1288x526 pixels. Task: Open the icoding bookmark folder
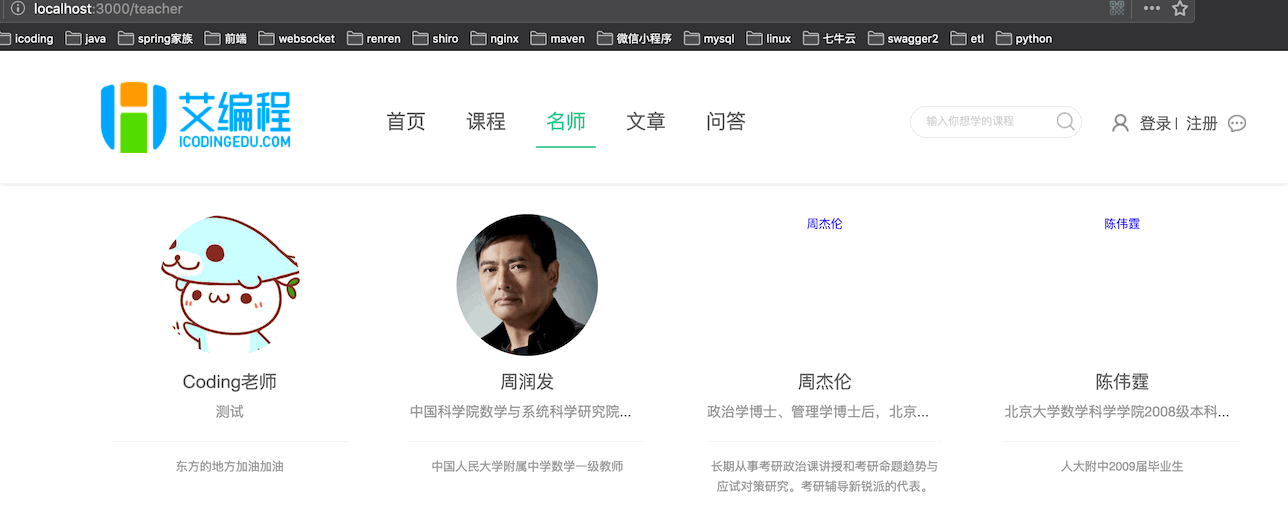point(26,39)
